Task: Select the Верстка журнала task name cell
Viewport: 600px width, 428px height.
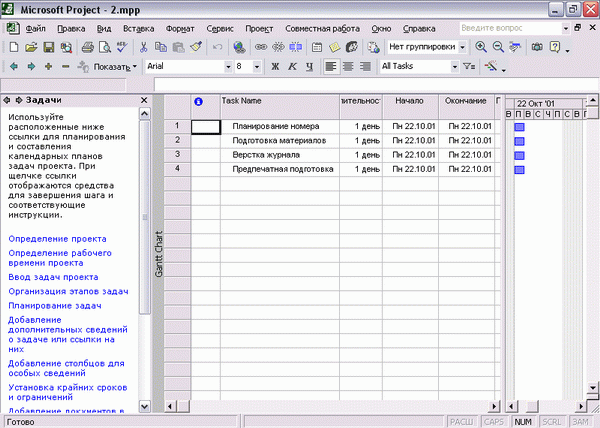Action: coord(280,155)
